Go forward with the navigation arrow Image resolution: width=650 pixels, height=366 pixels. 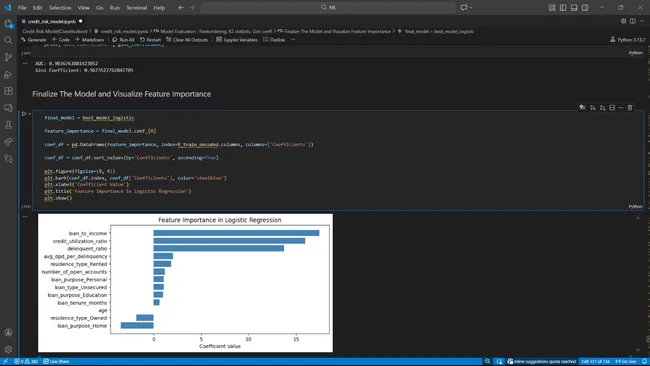pyautogui.click(x=192, y=7)
